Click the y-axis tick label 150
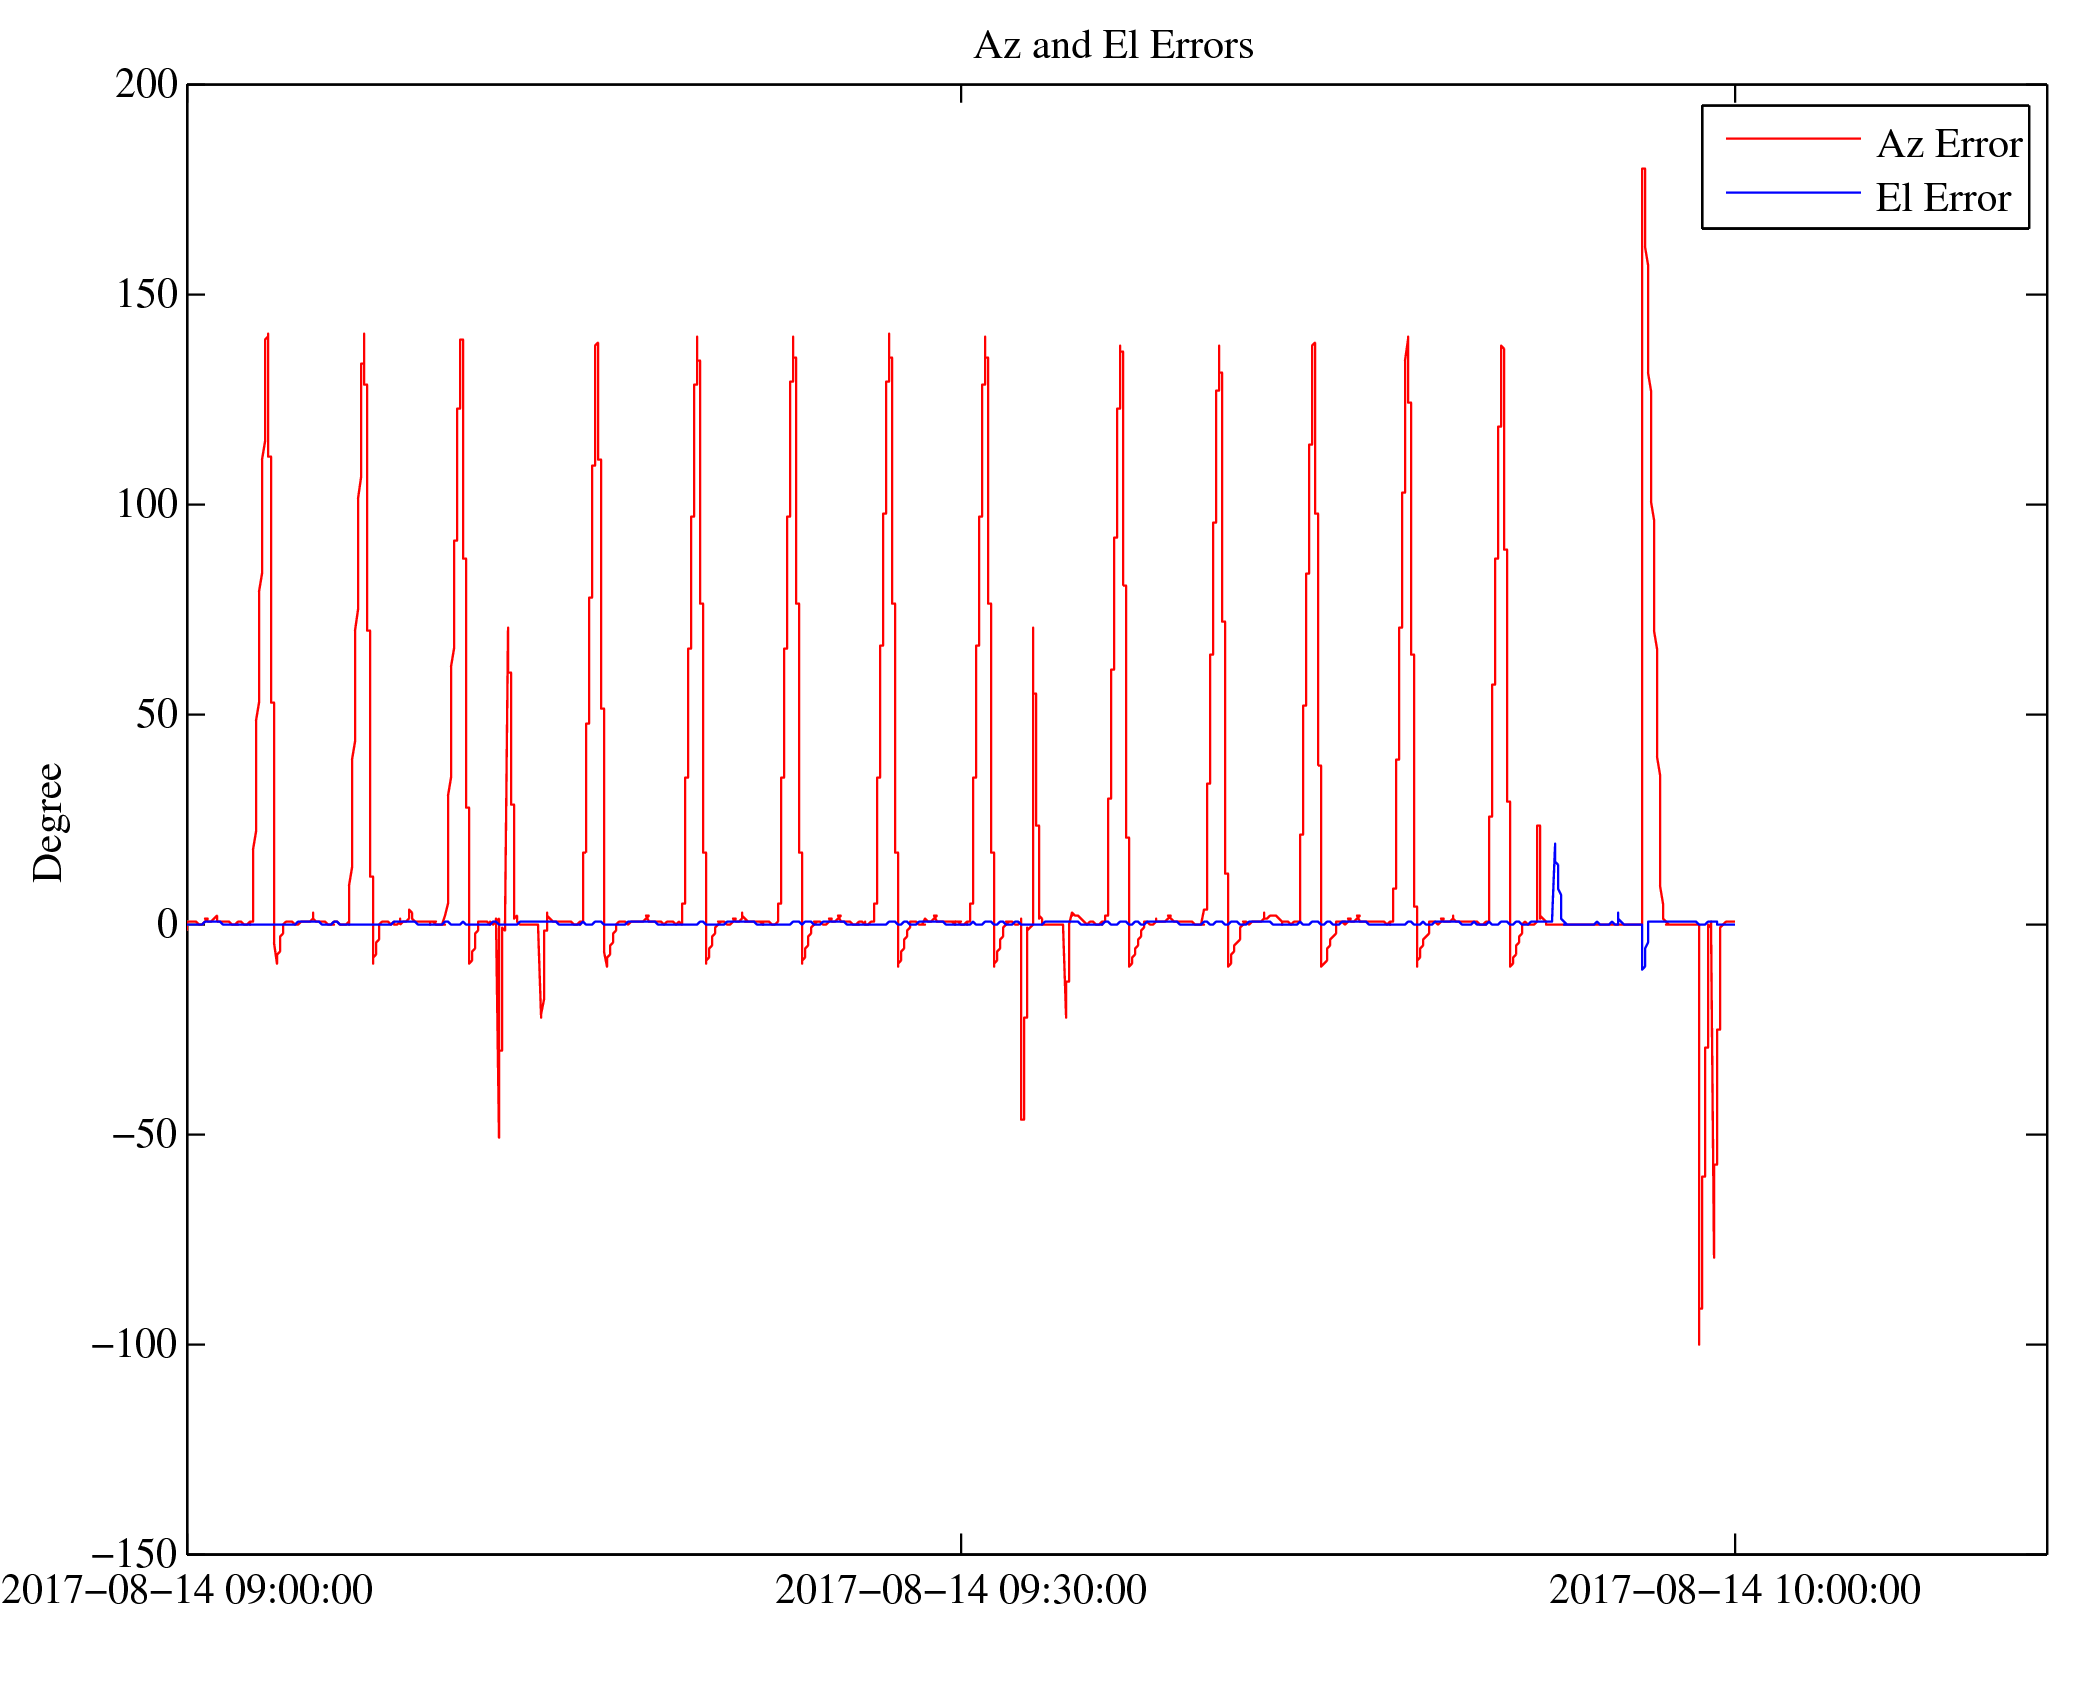Image resolution: width=2075 pixels, height=1683 pixels. pyautogui.click(x=146, y=294)
